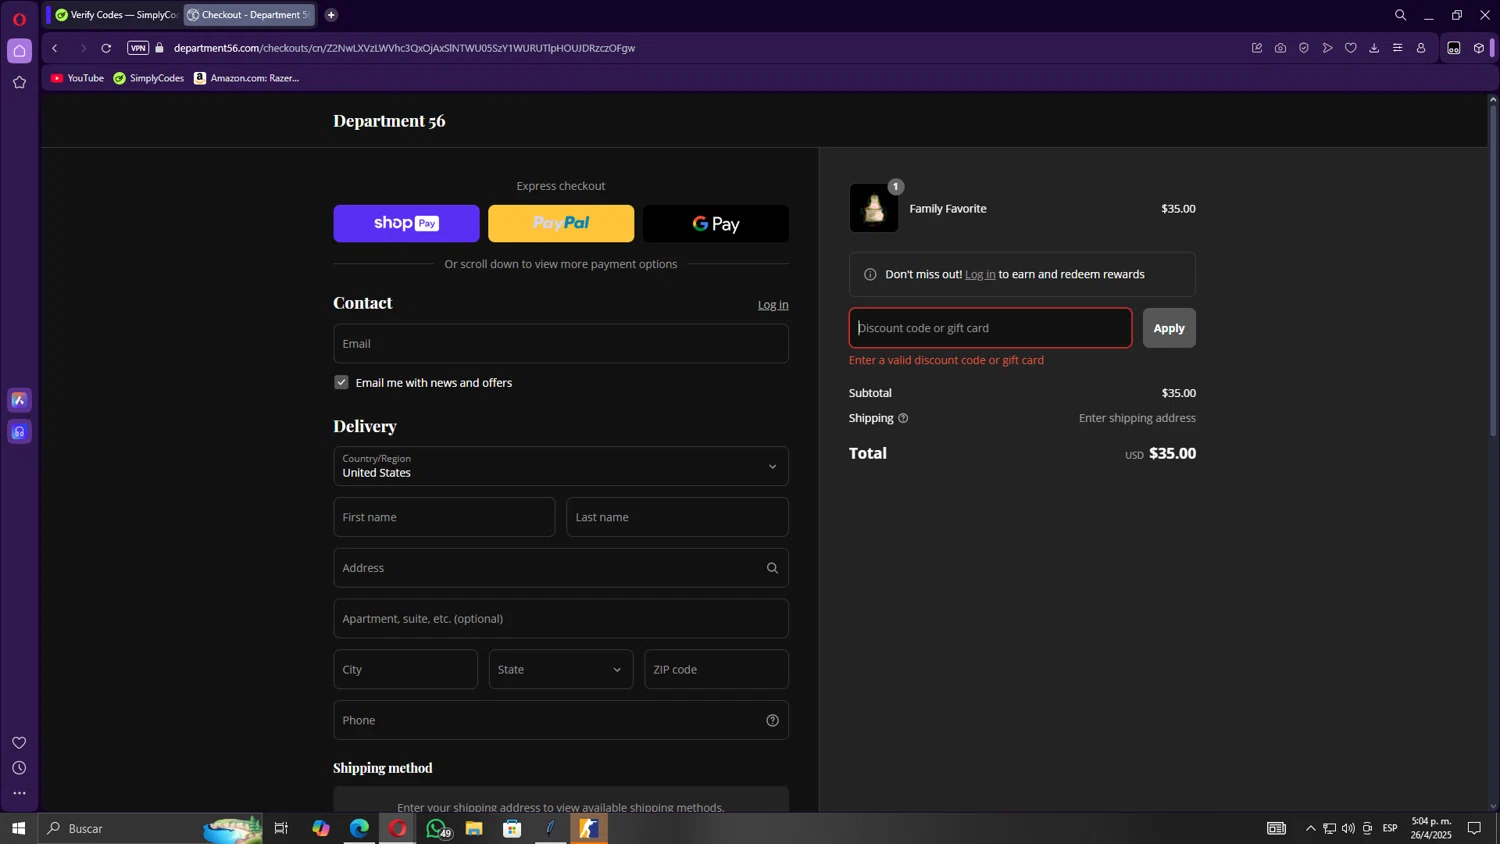Open the extensions cube icon
The image size is (1500, 844).
[1479, 48]
